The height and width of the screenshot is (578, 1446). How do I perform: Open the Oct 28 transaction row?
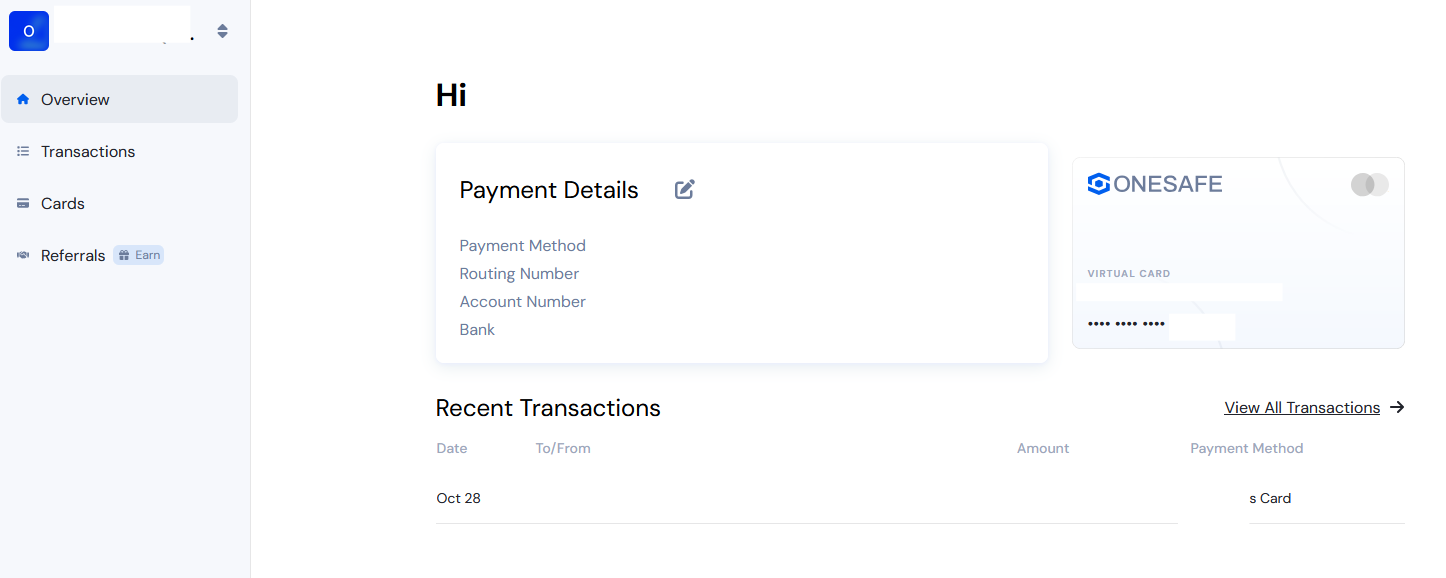(x=459, y=498)
